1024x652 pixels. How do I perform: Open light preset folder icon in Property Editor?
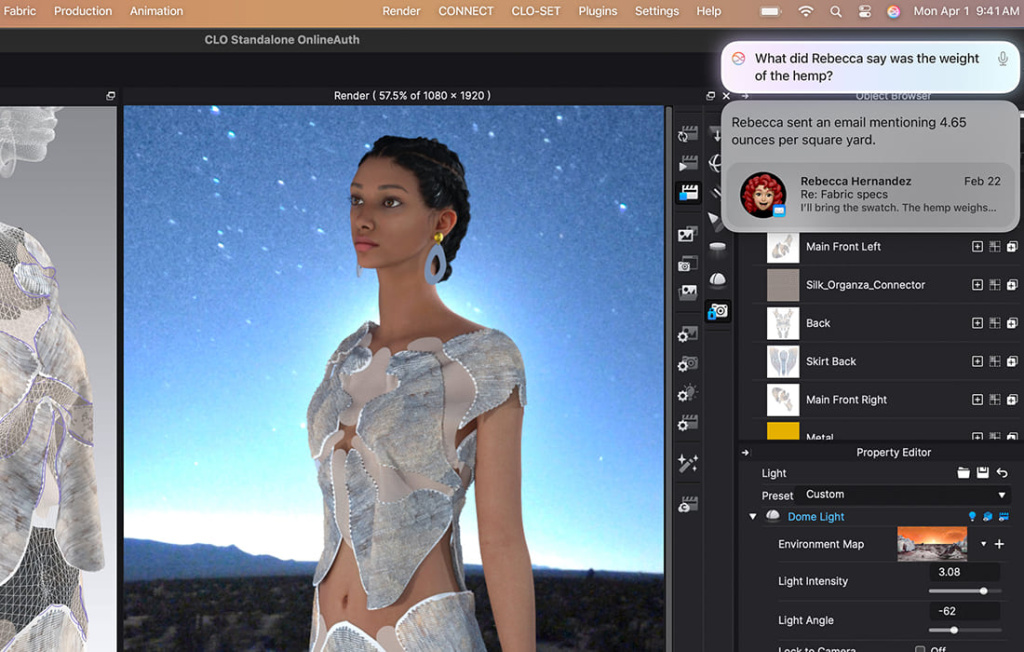click(x=963, y=473)
